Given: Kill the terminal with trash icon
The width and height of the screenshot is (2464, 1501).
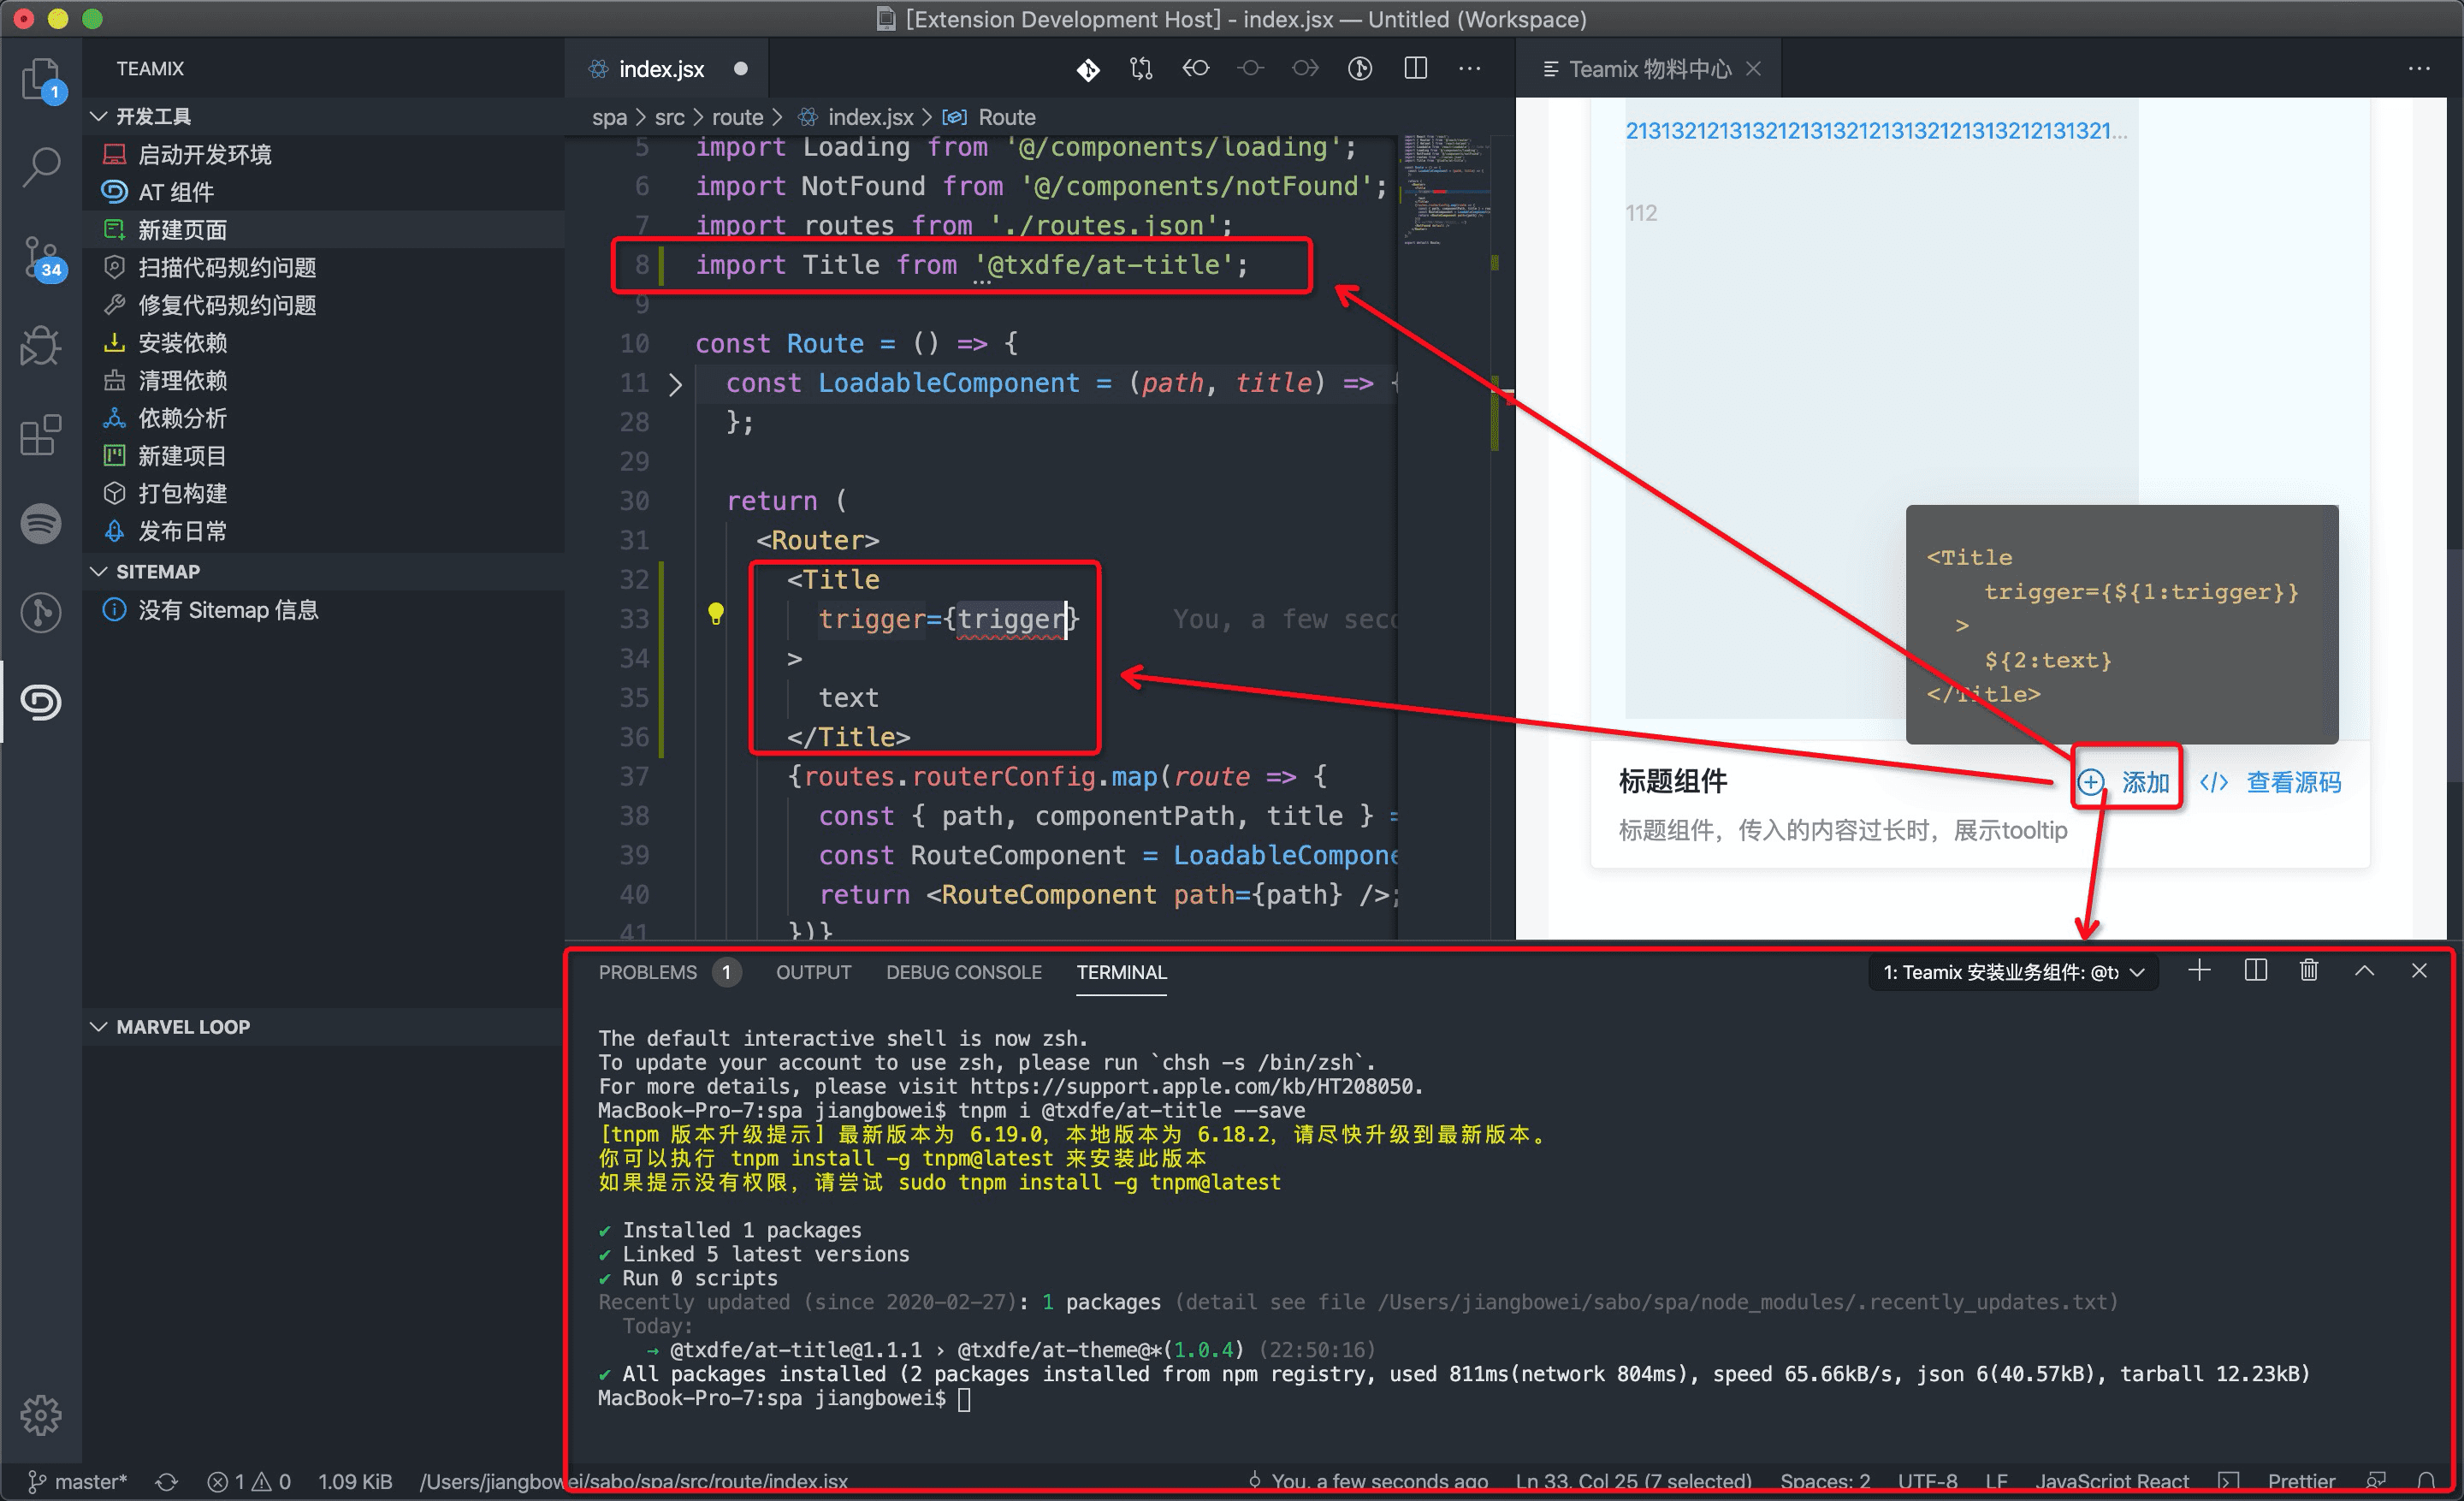Looking at the screenshot, I should pyautogui.click(x=2309, y=971).
